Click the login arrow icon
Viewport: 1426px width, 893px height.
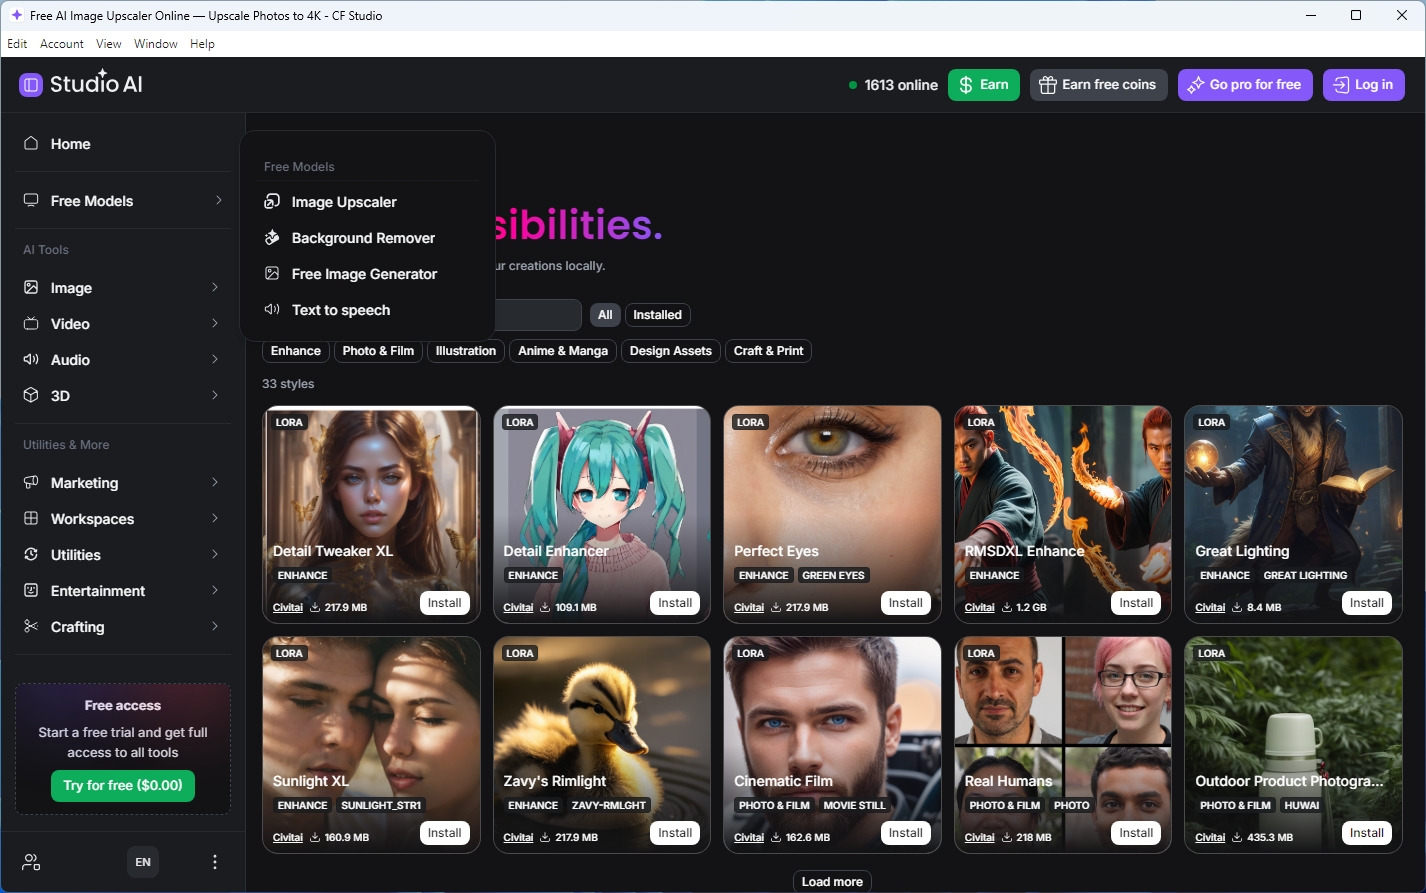pyautogui.click(x=1341, y=85)
